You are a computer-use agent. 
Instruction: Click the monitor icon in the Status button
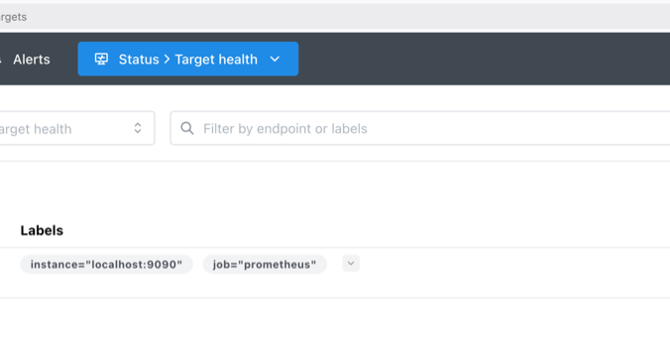pos(101,59)
